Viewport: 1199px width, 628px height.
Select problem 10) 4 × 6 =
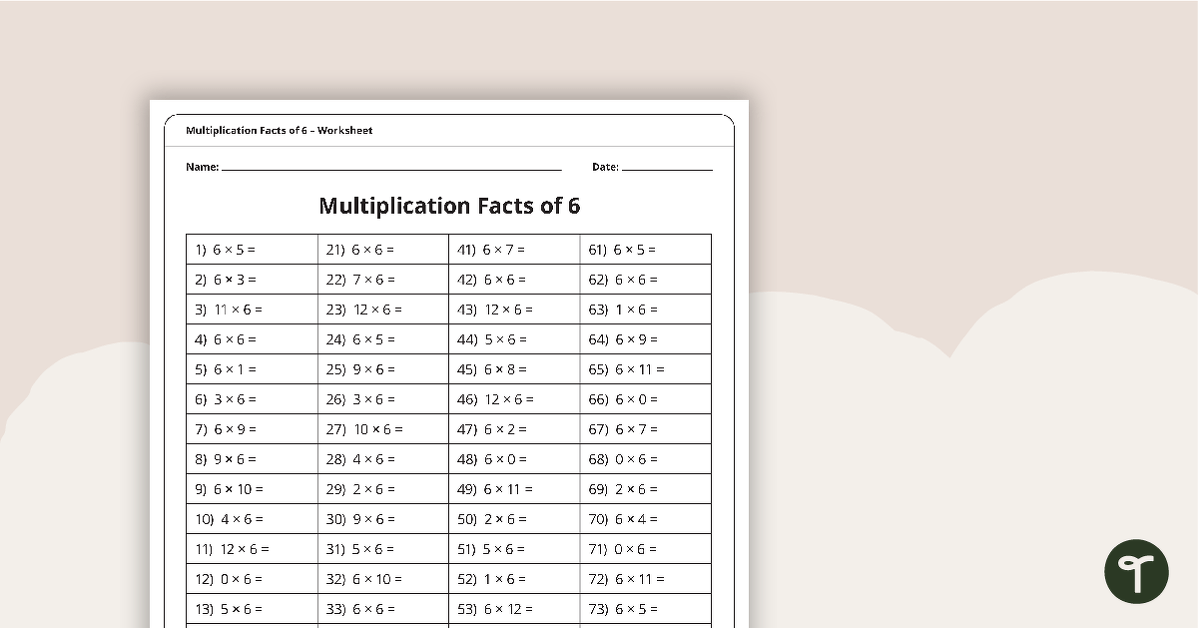coord(229,519)
